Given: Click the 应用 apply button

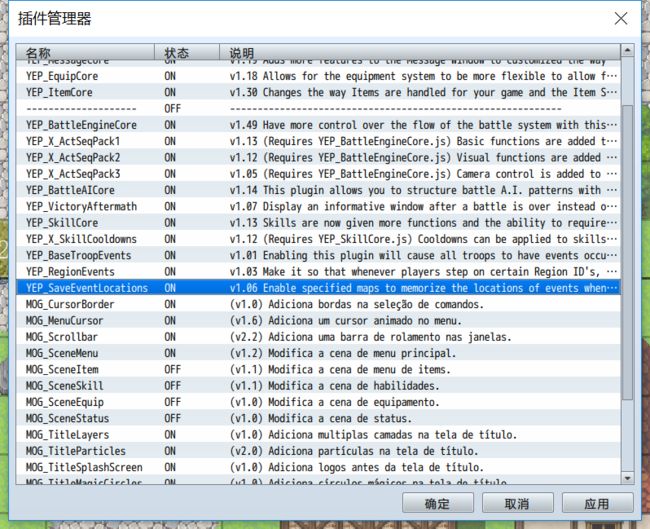Looking at the screenshot, I should 597,503.
